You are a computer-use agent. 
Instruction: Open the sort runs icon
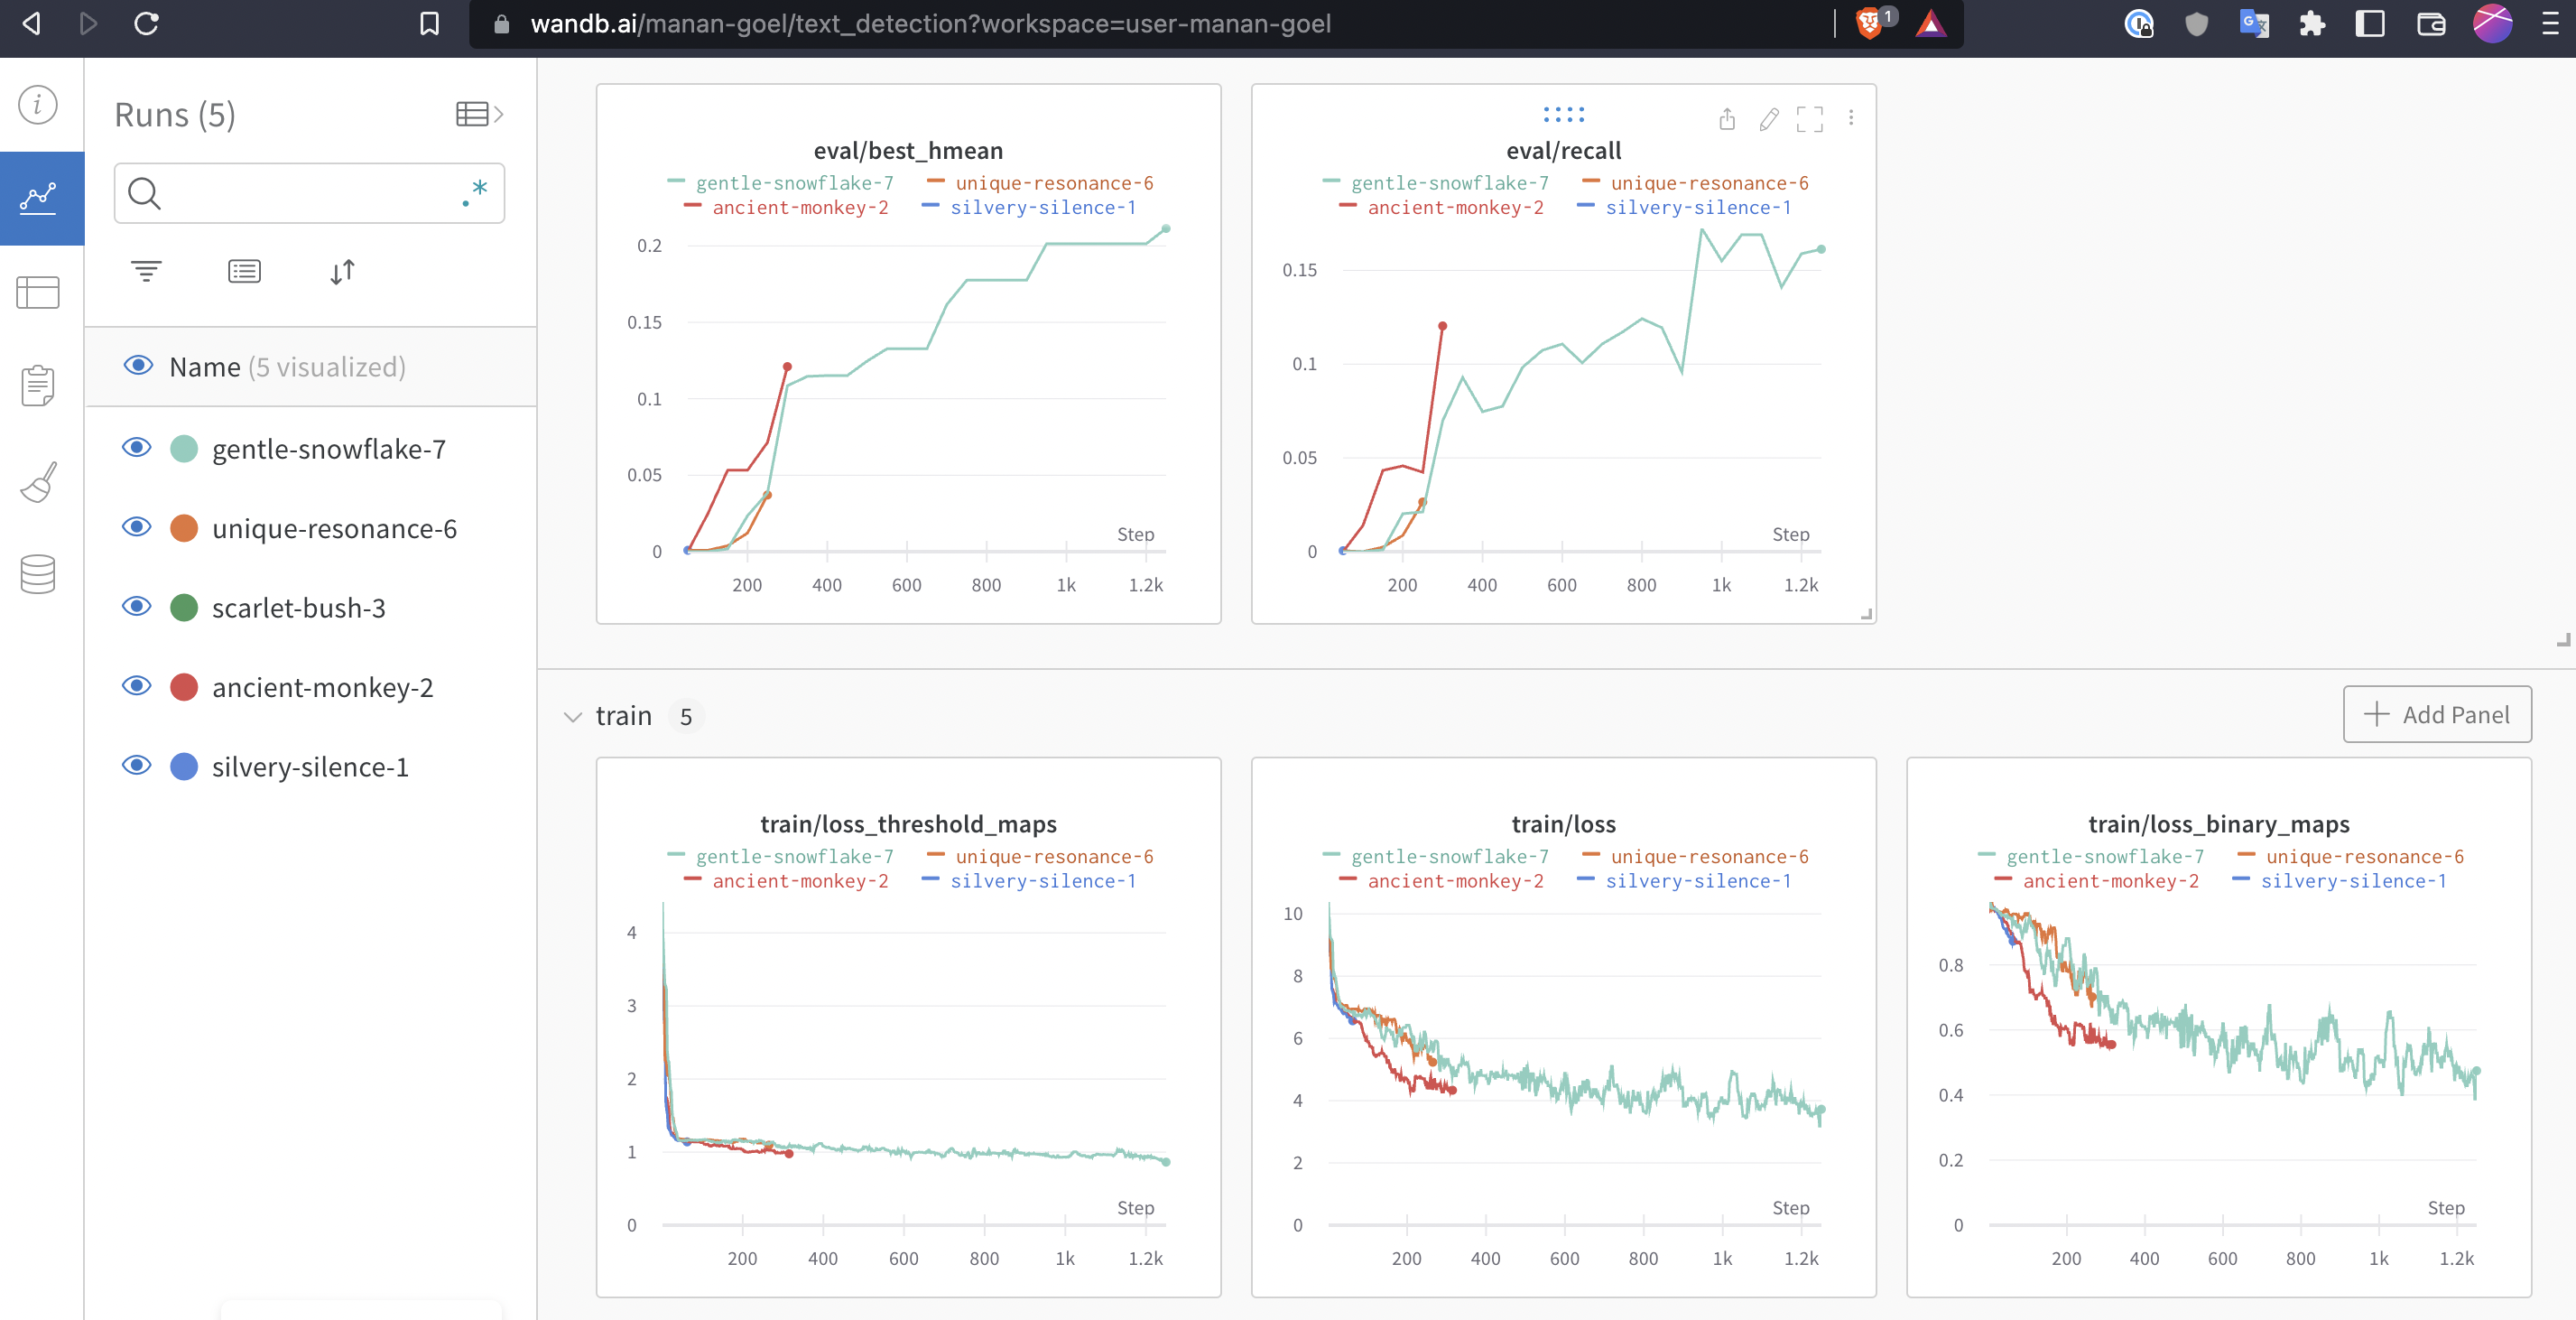click(342, 271)
